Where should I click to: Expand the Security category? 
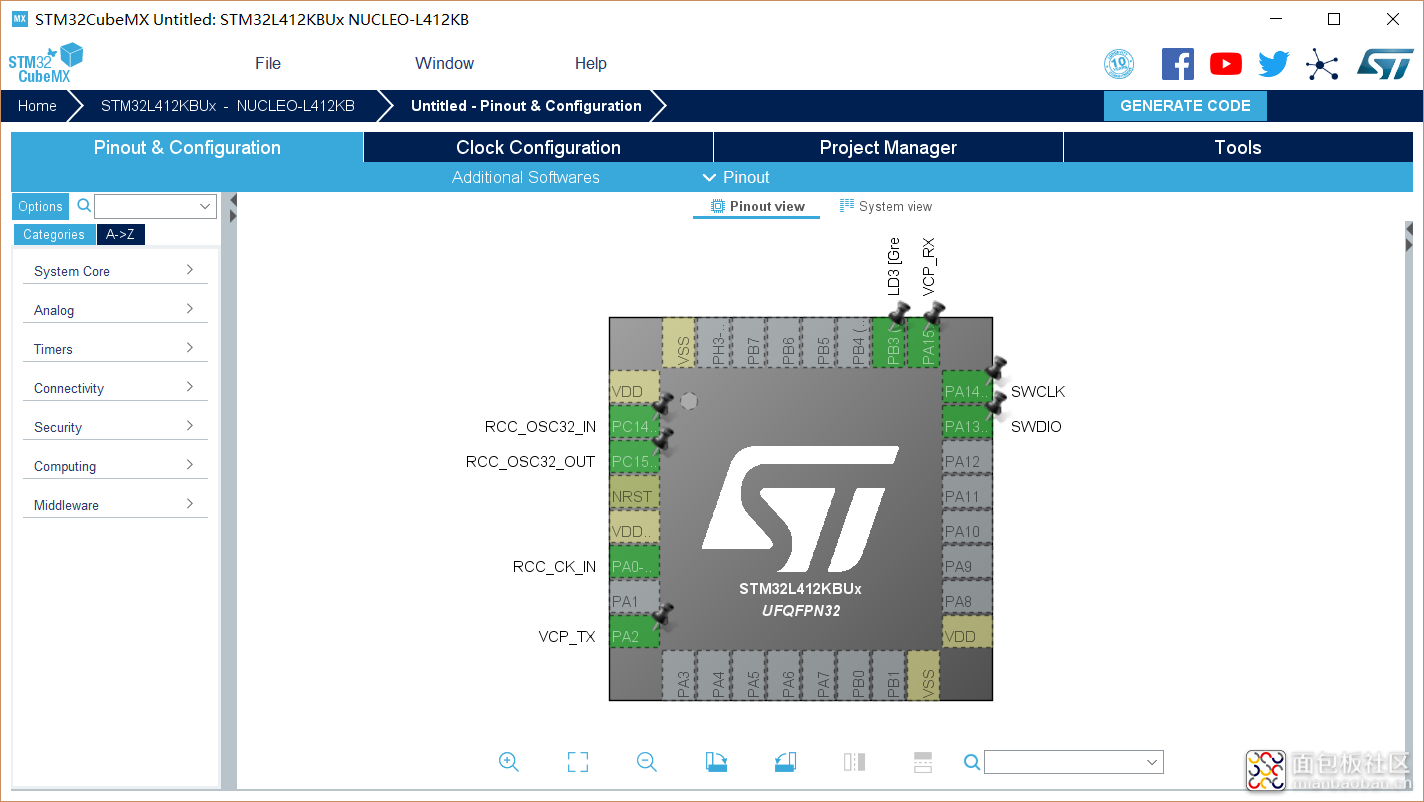point(115,427)
